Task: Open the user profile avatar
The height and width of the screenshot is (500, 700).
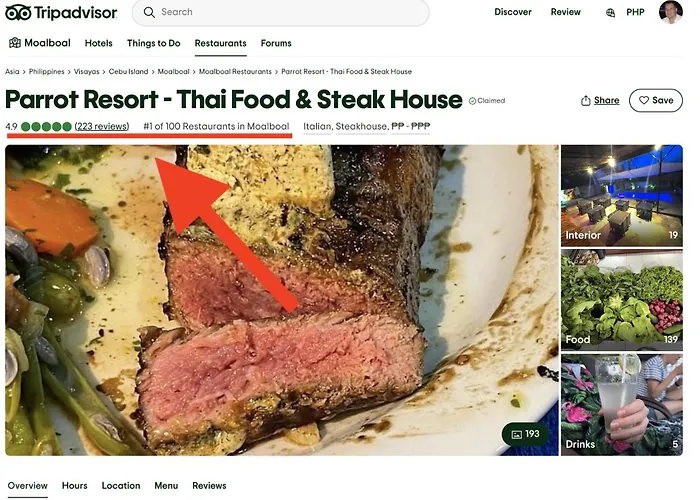Action: 671,12
